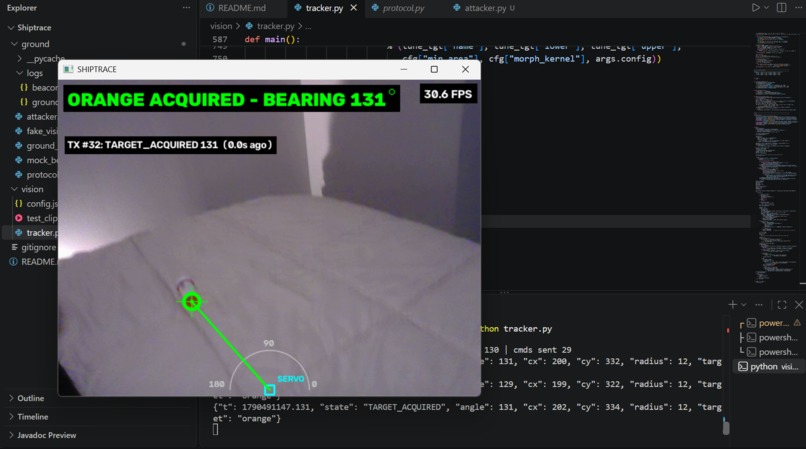This screenshot has width=806, height=449.
Task: Open the attacker.py editor tab
Action: tap(485, 8)
